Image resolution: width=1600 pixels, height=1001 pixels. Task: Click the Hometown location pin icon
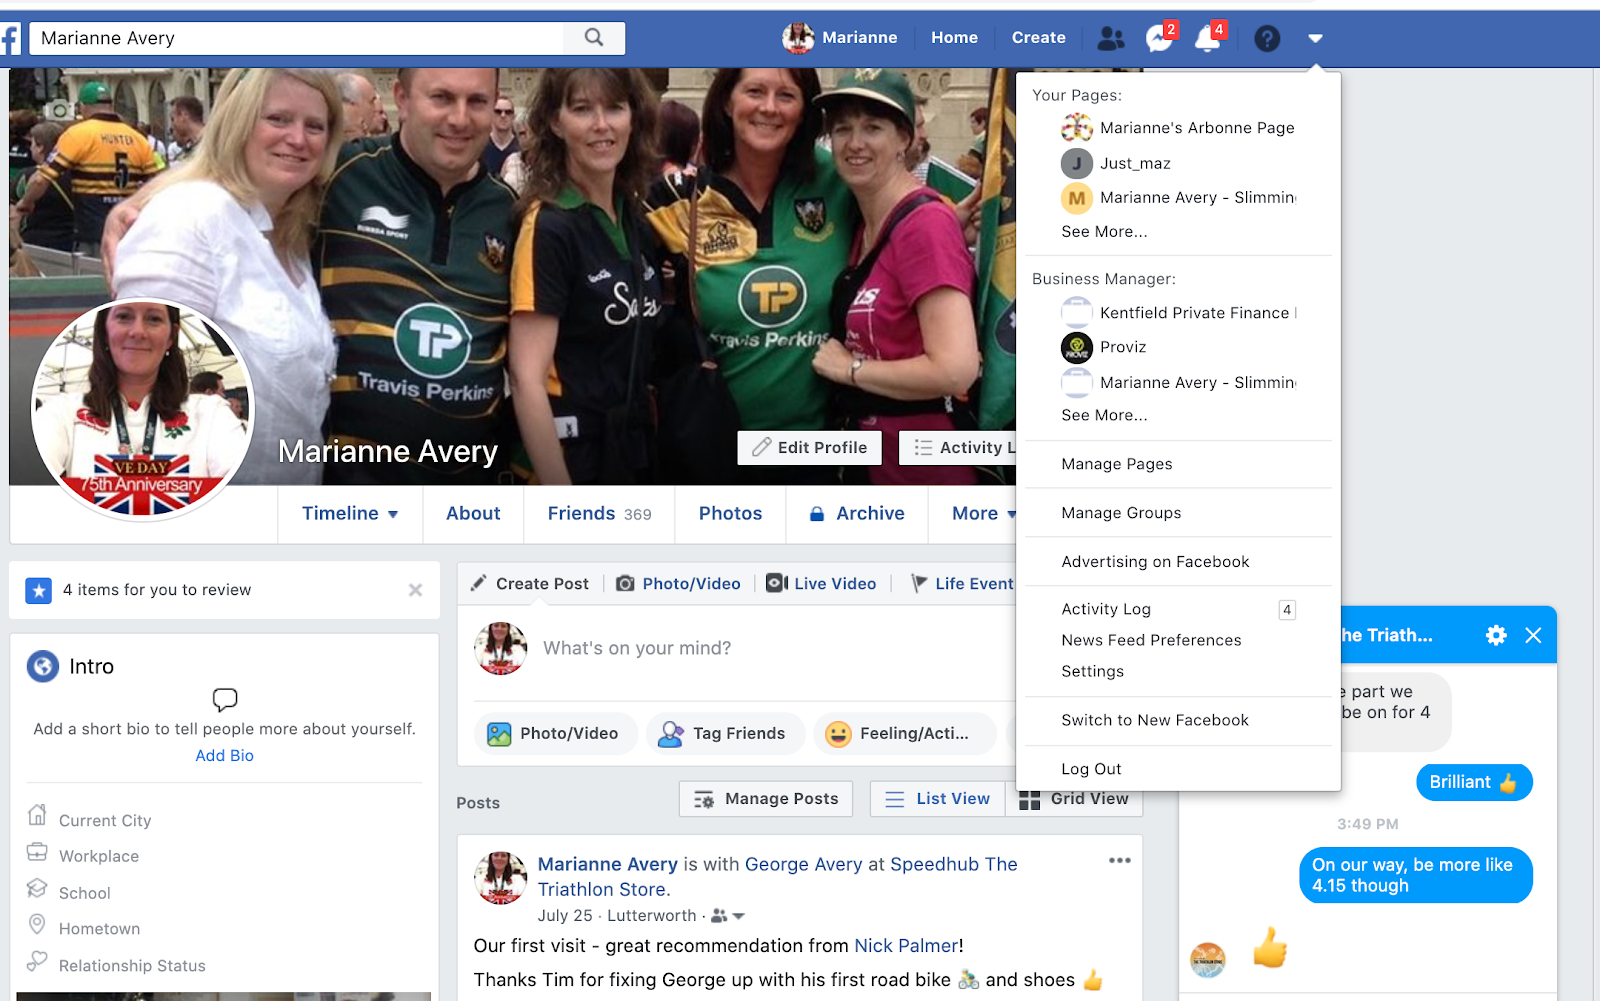(x=37, y=924)
